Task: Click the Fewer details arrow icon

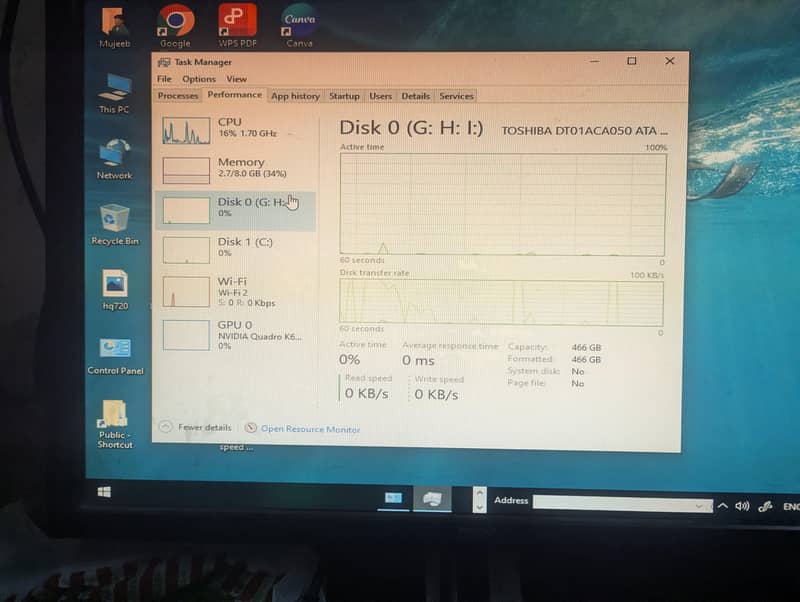Action: pyautogui.click(x=165, y=427)
